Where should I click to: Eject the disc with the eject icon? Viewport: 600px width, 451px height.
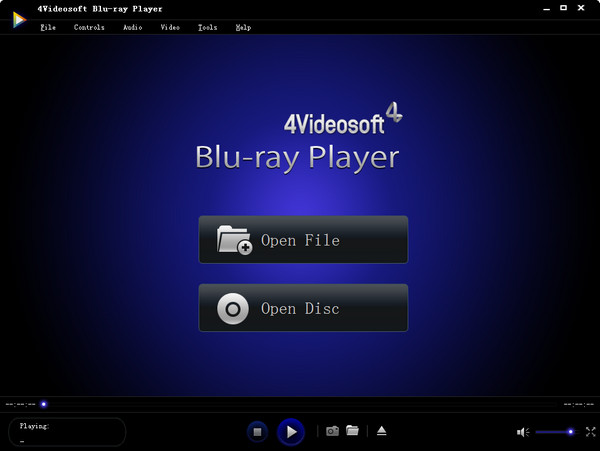[x=382, y=431]
